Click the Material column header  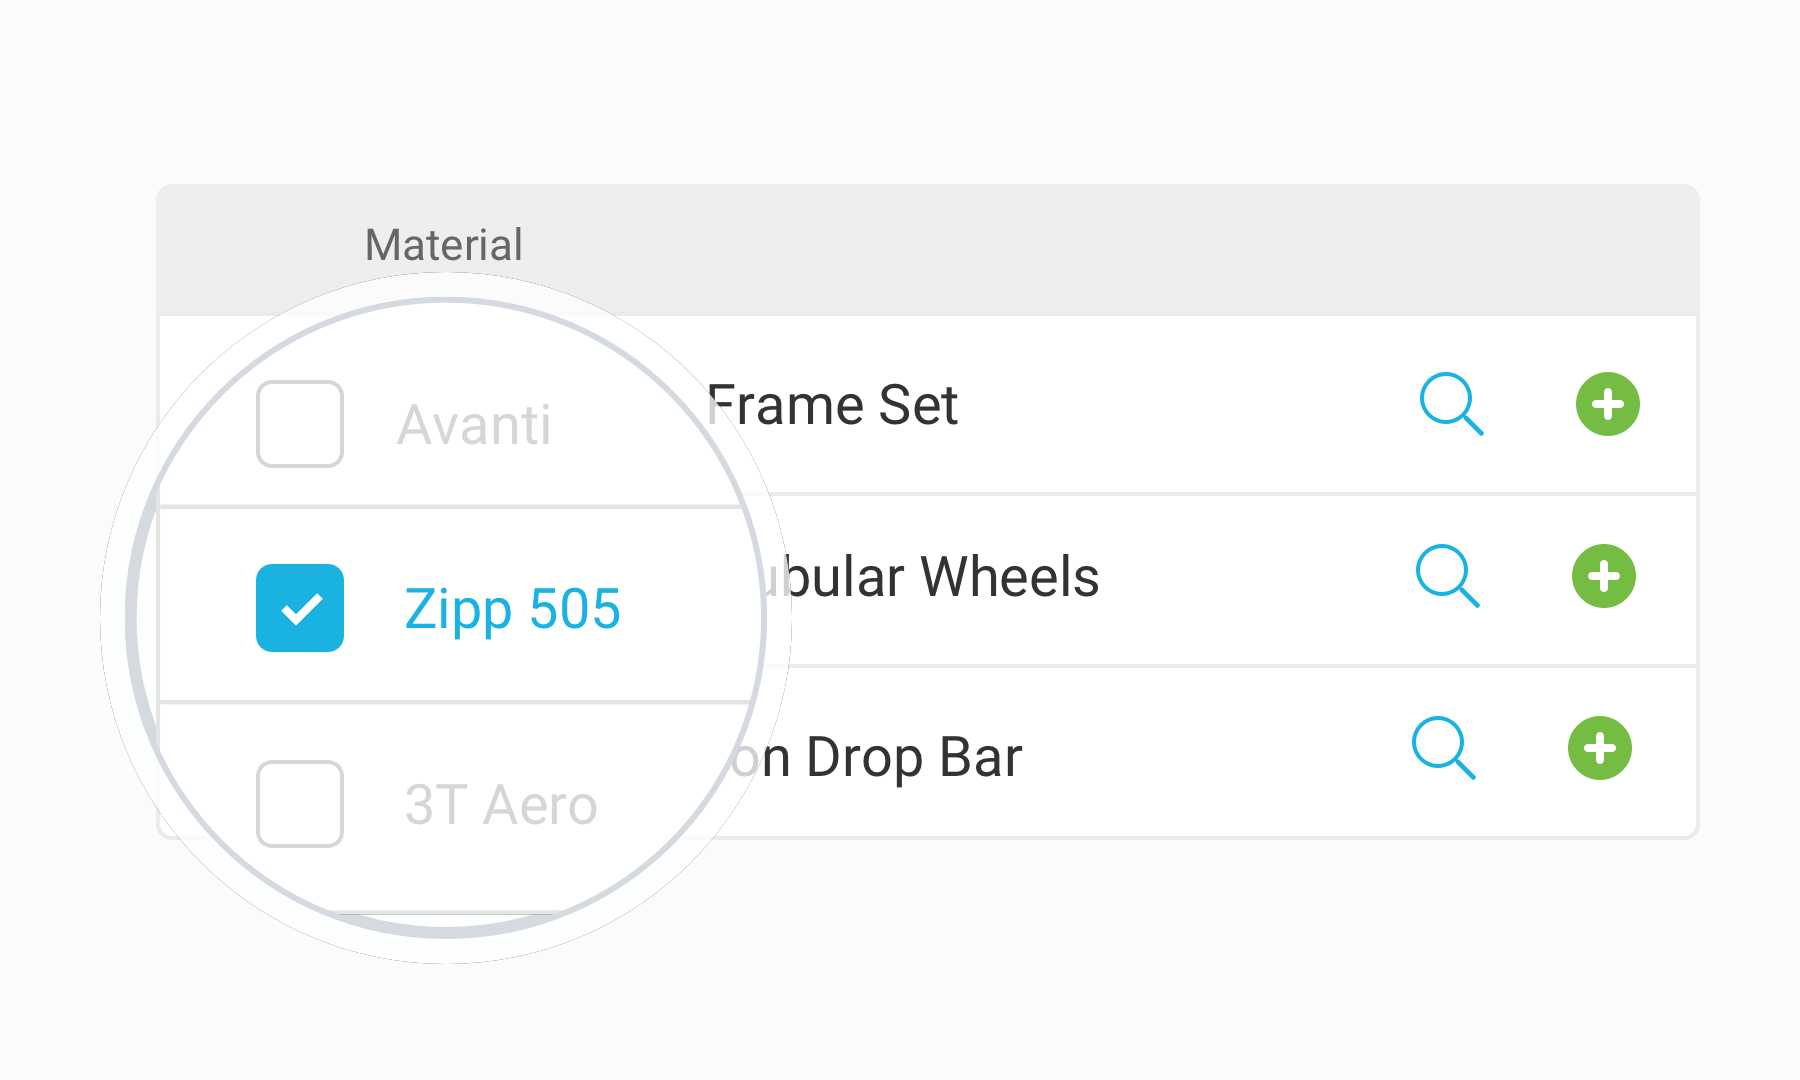[x=443, y=245]
